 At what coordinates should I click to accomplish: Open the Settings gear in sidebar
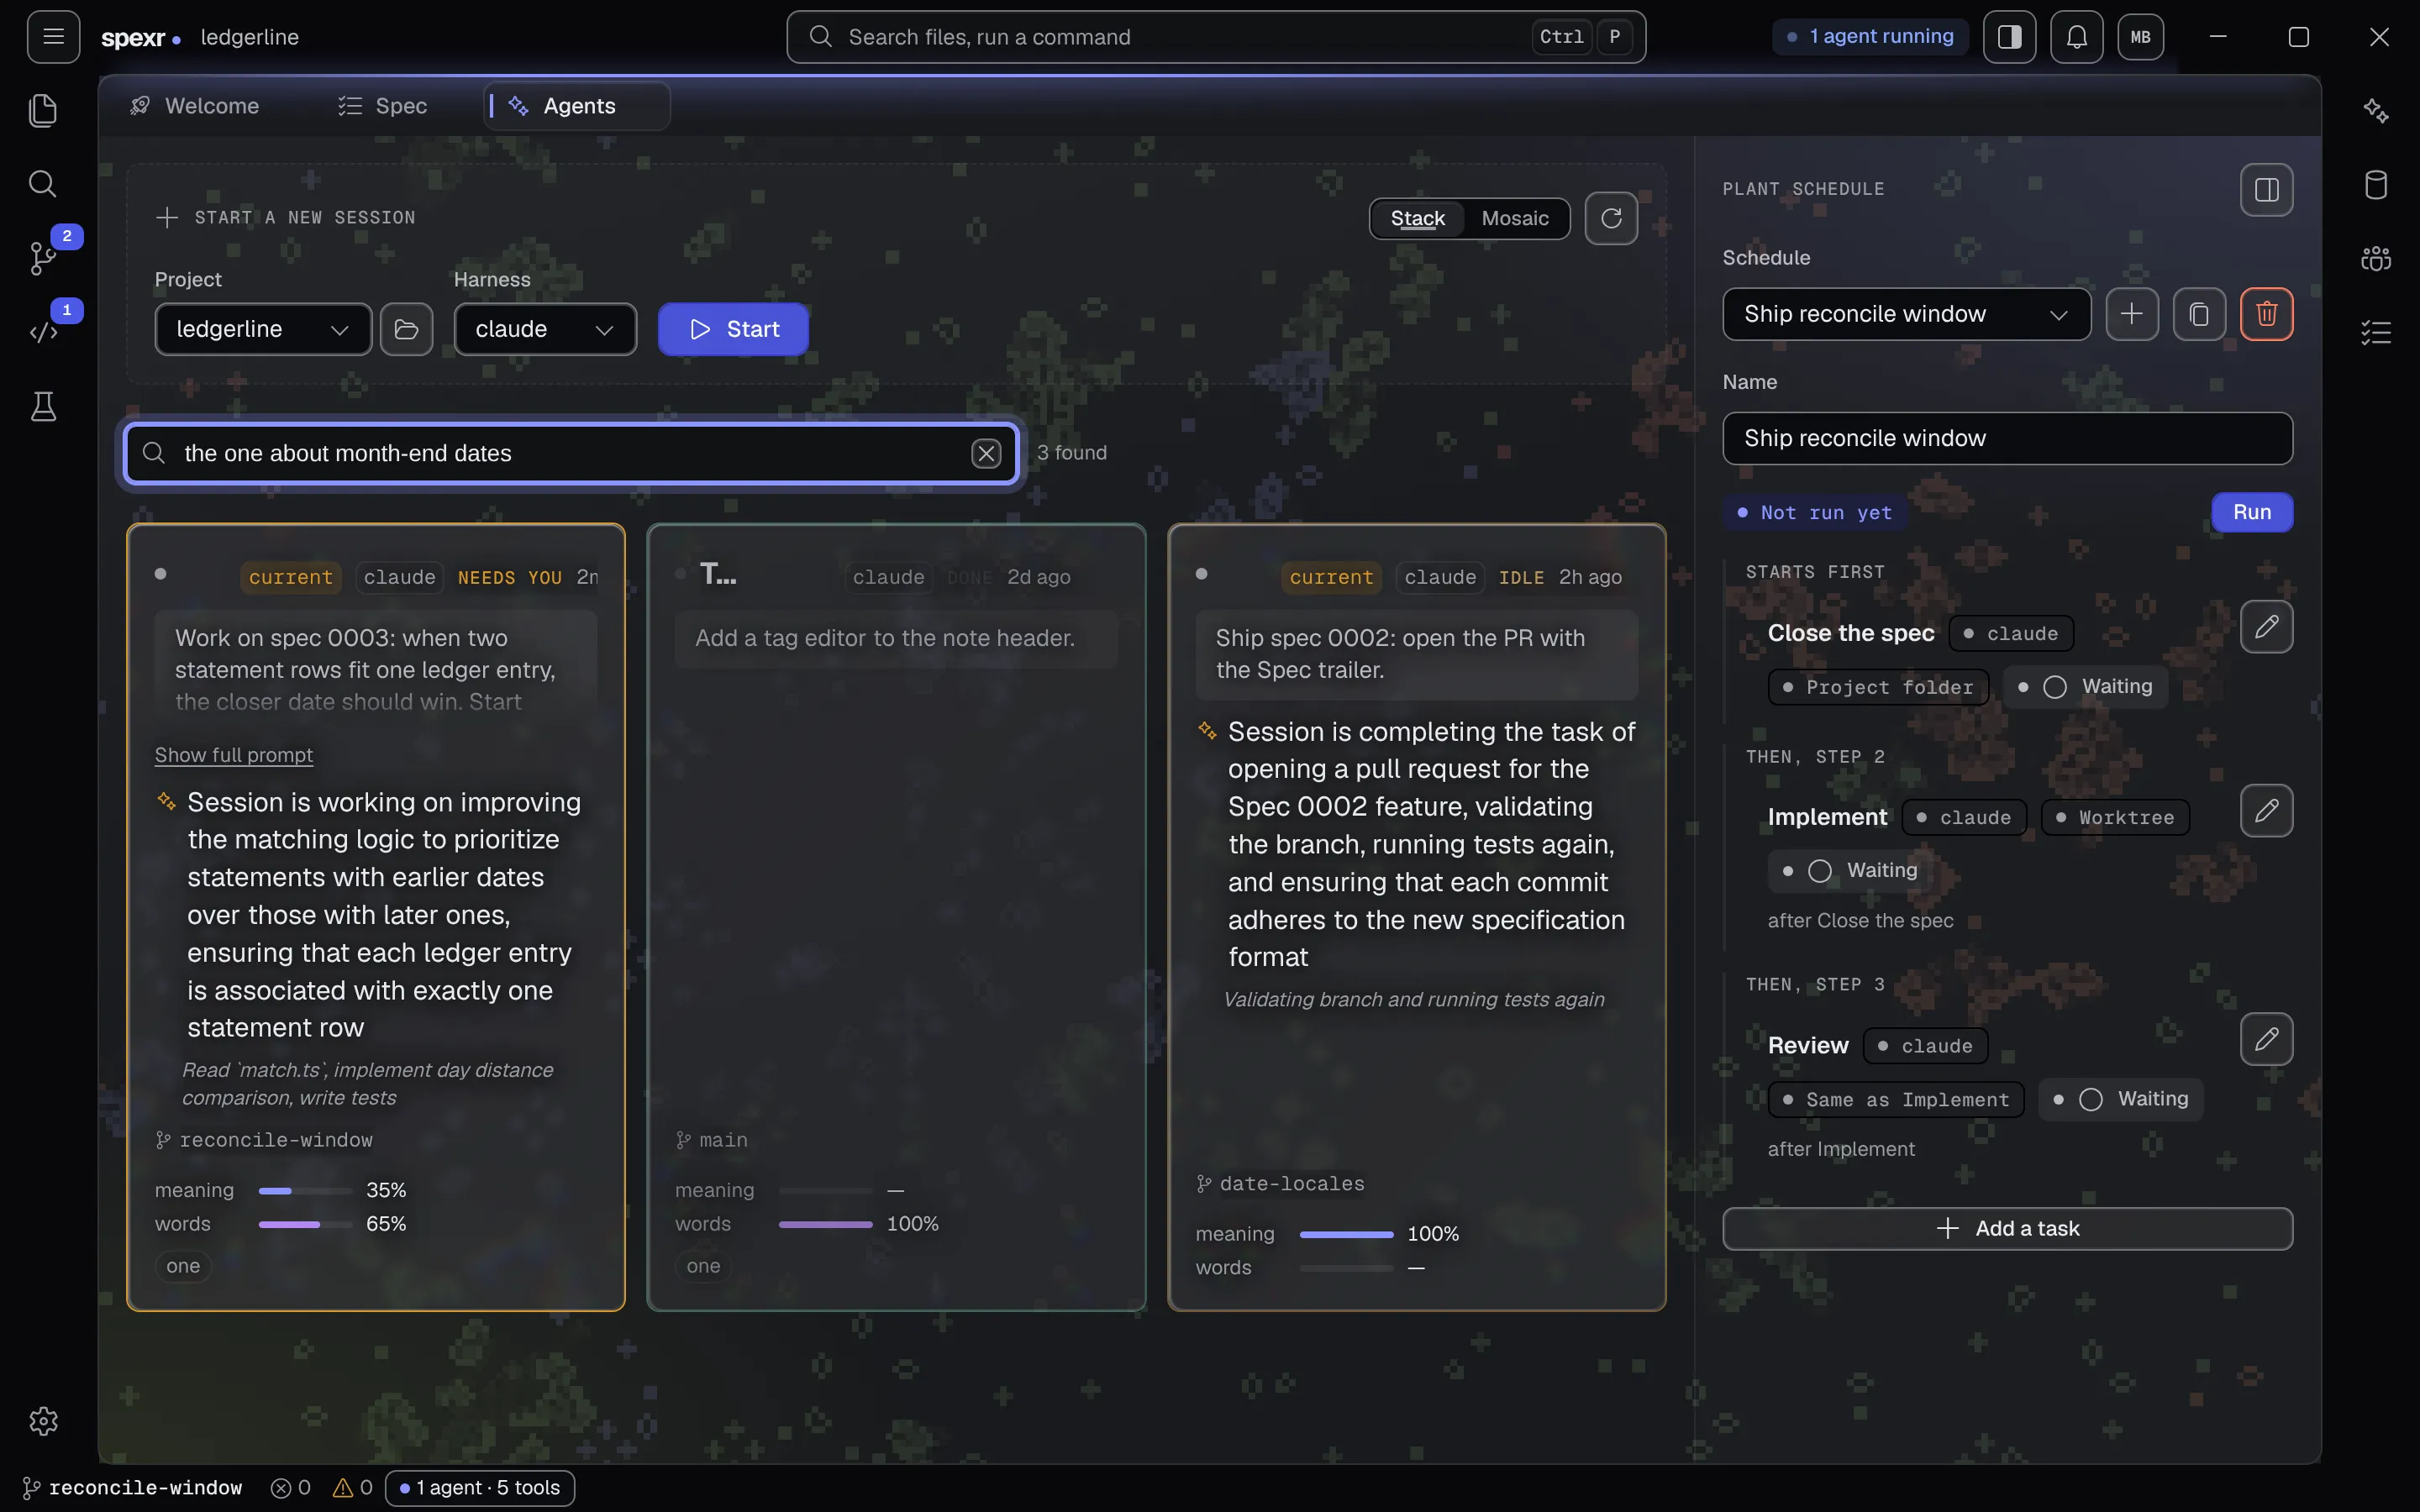[x=43, y=1421]
